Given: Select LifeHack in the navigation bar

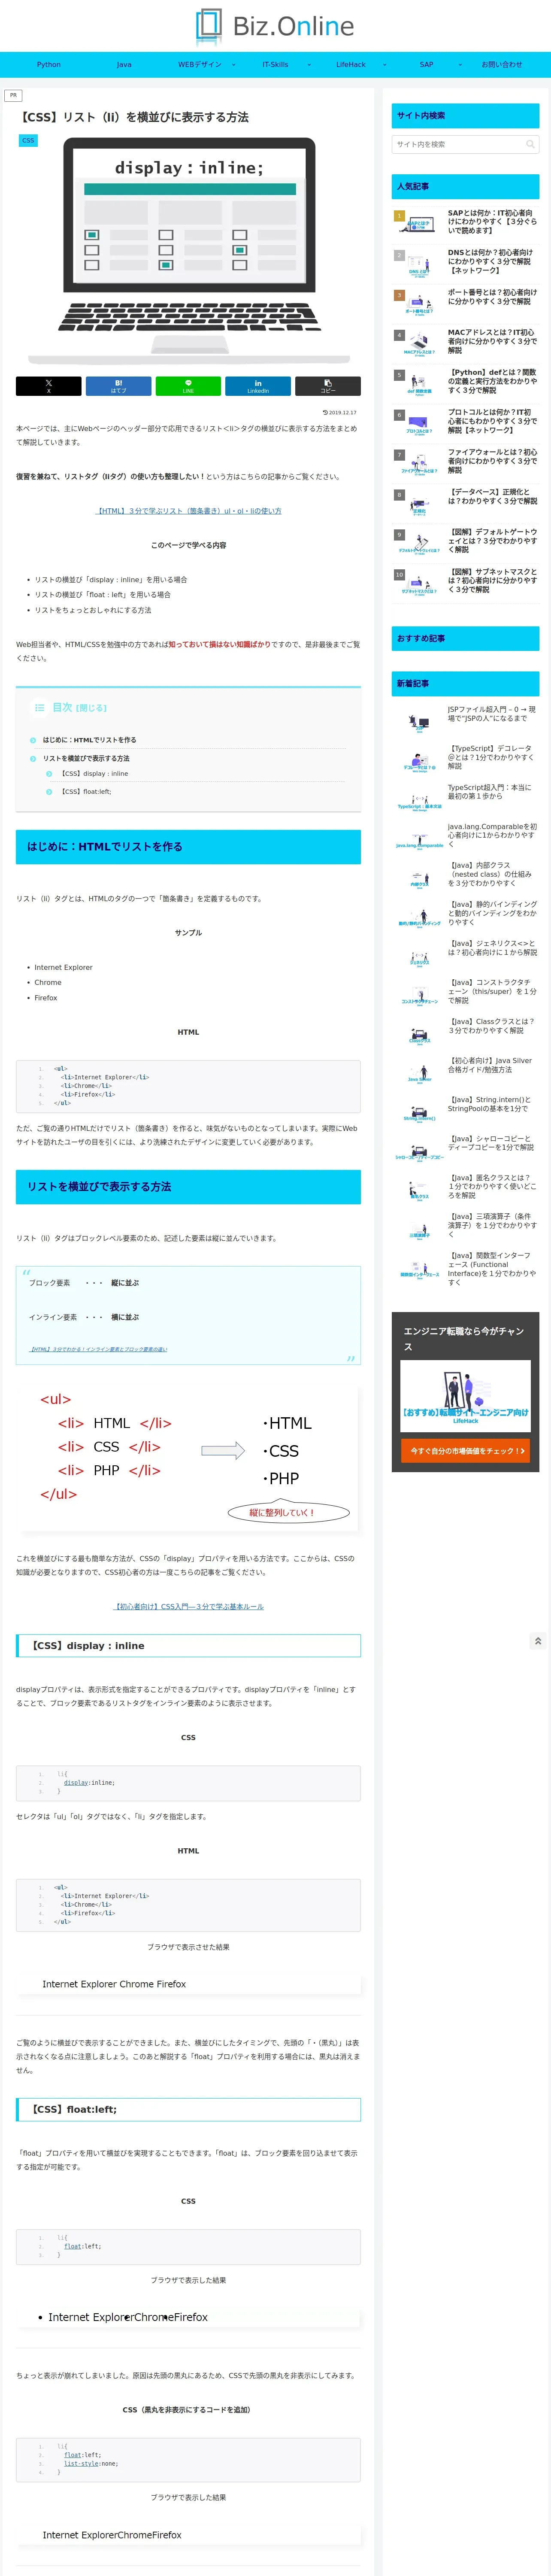Looking at the screenshot, I should click(x=351, y=64).
